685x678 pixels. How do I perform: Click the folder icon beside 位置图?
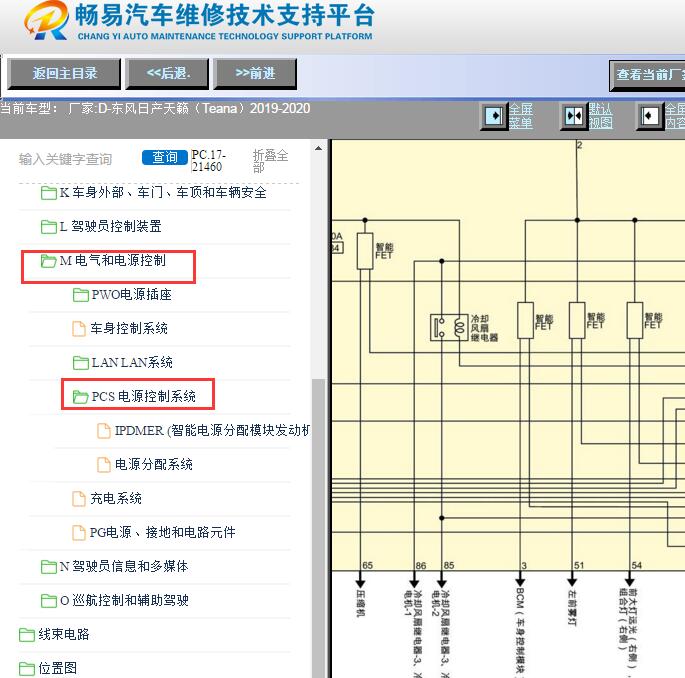pos(27,668)
